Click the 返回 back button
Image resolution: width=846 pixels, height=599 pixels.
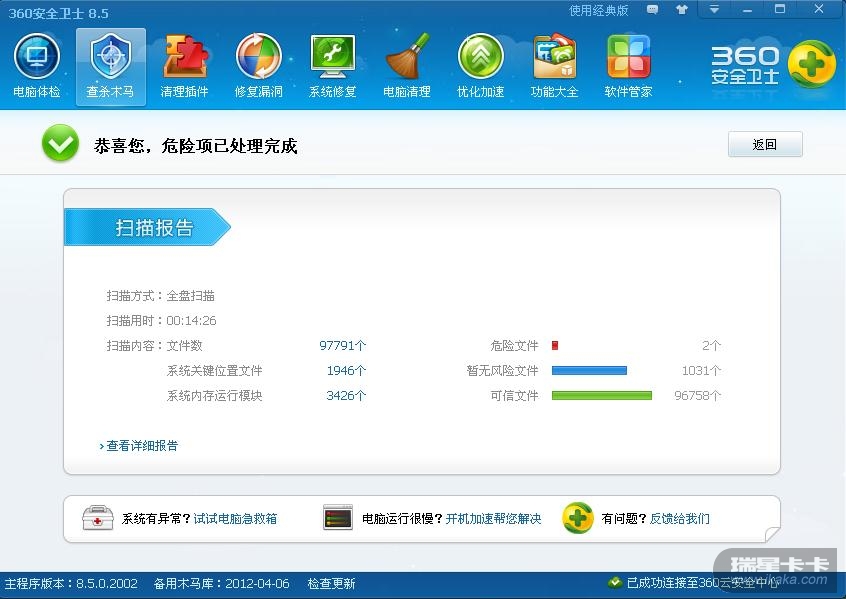click(765, 144)
